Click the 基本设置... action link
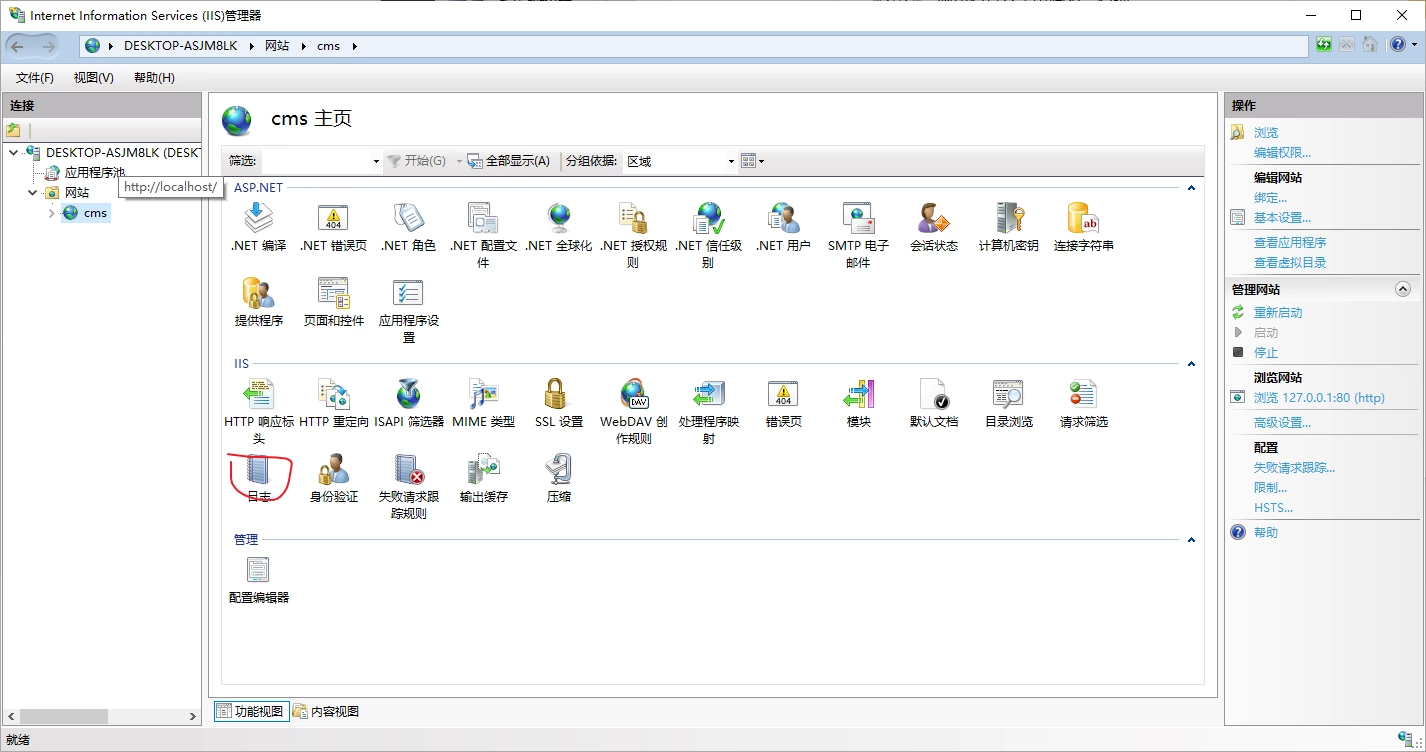Screen dimensions: 1426x752 click(x=1282, y=217)
